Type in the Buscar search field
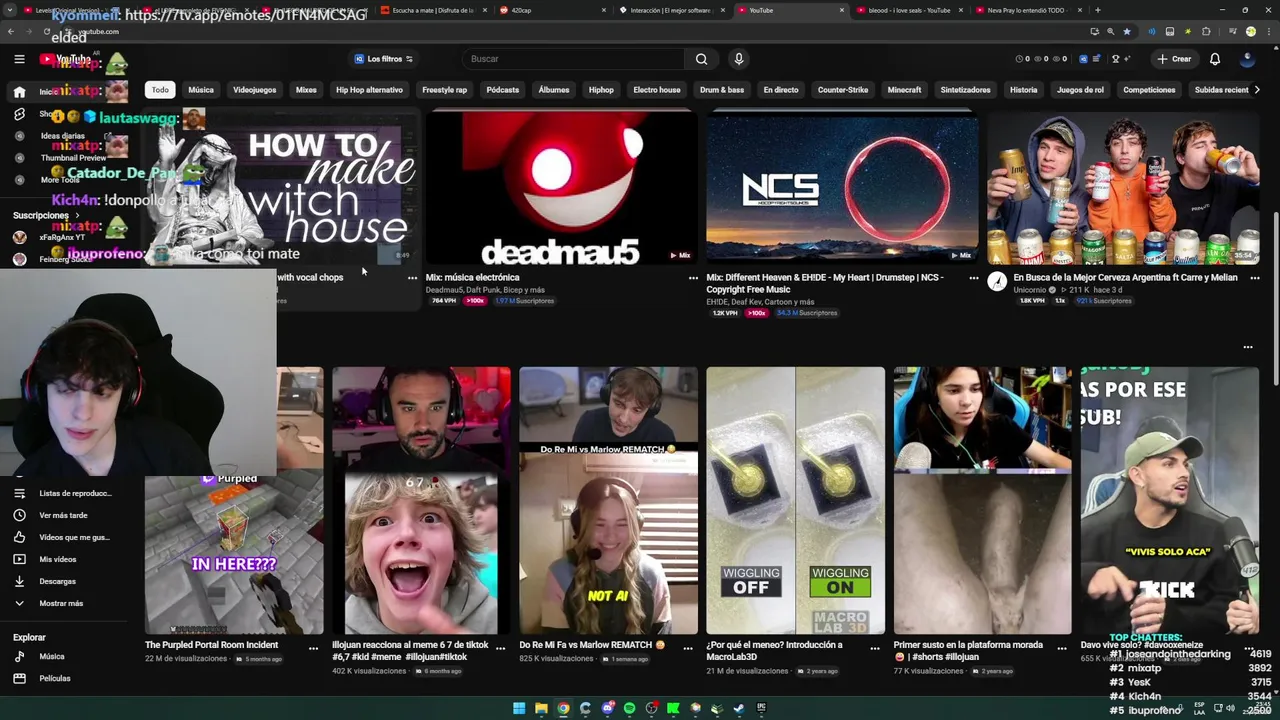 [575, 59]
